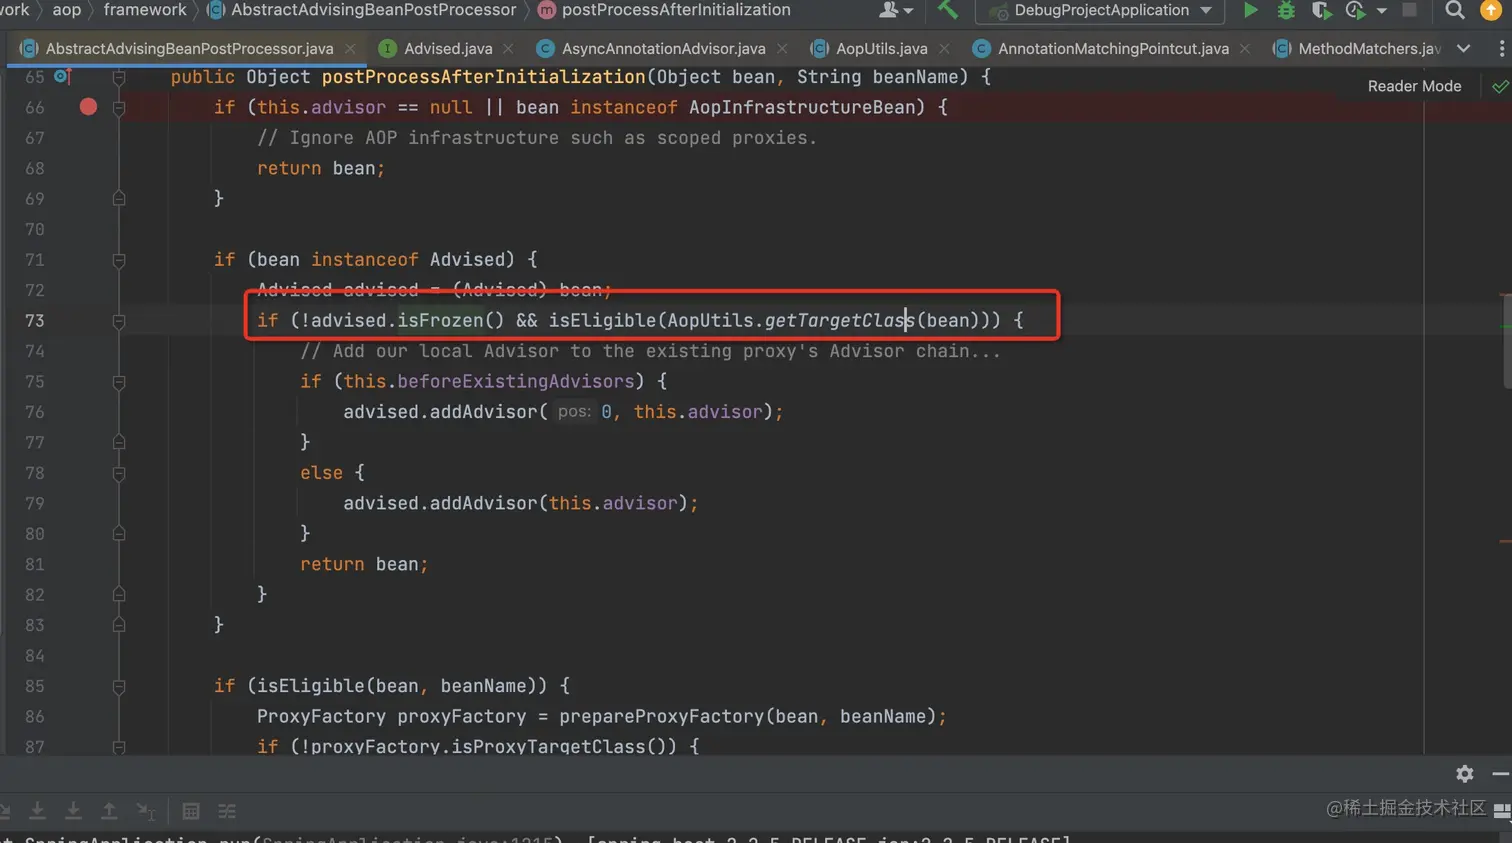Screen dimensions: 1512x843
Task: Close the Advised.java tab
Action: (x=508, y=48)
